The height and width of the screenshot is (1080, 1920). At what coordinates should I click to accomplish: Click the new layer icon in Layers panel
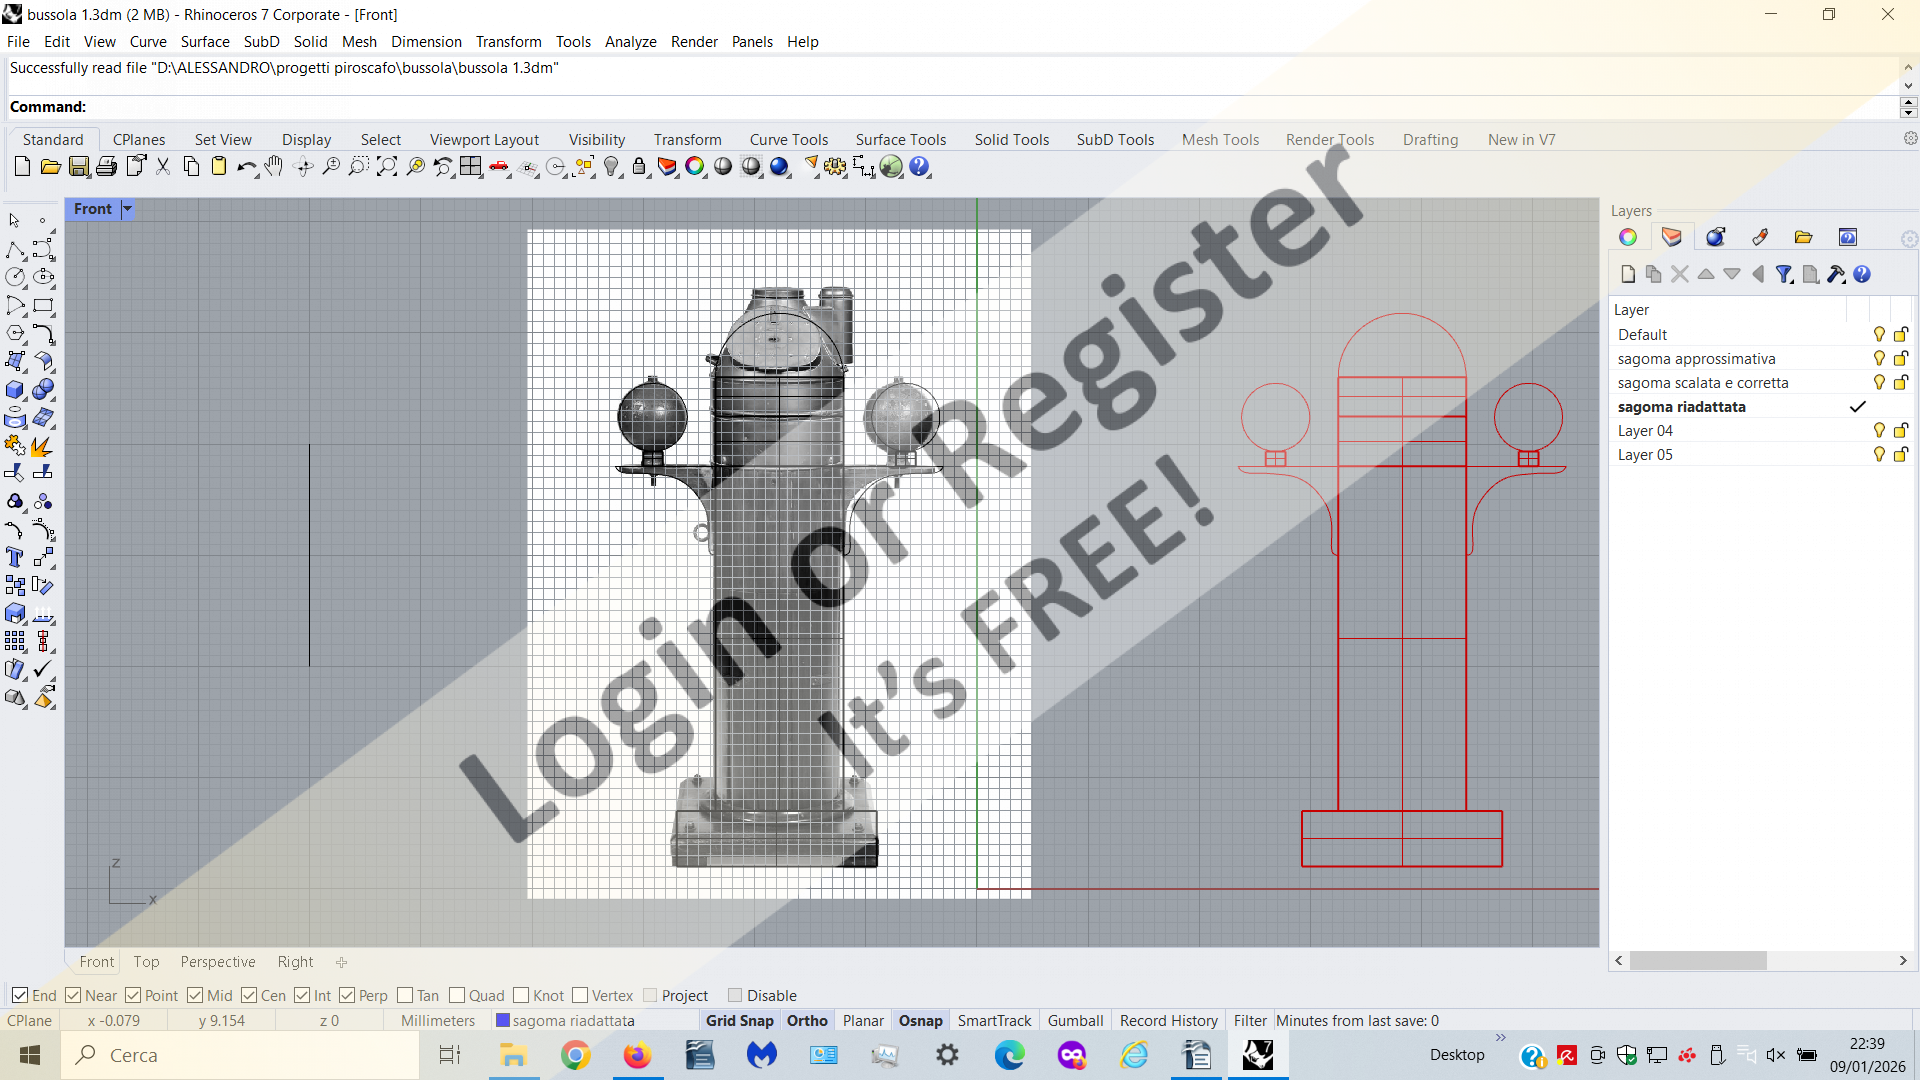[1628, 274]
